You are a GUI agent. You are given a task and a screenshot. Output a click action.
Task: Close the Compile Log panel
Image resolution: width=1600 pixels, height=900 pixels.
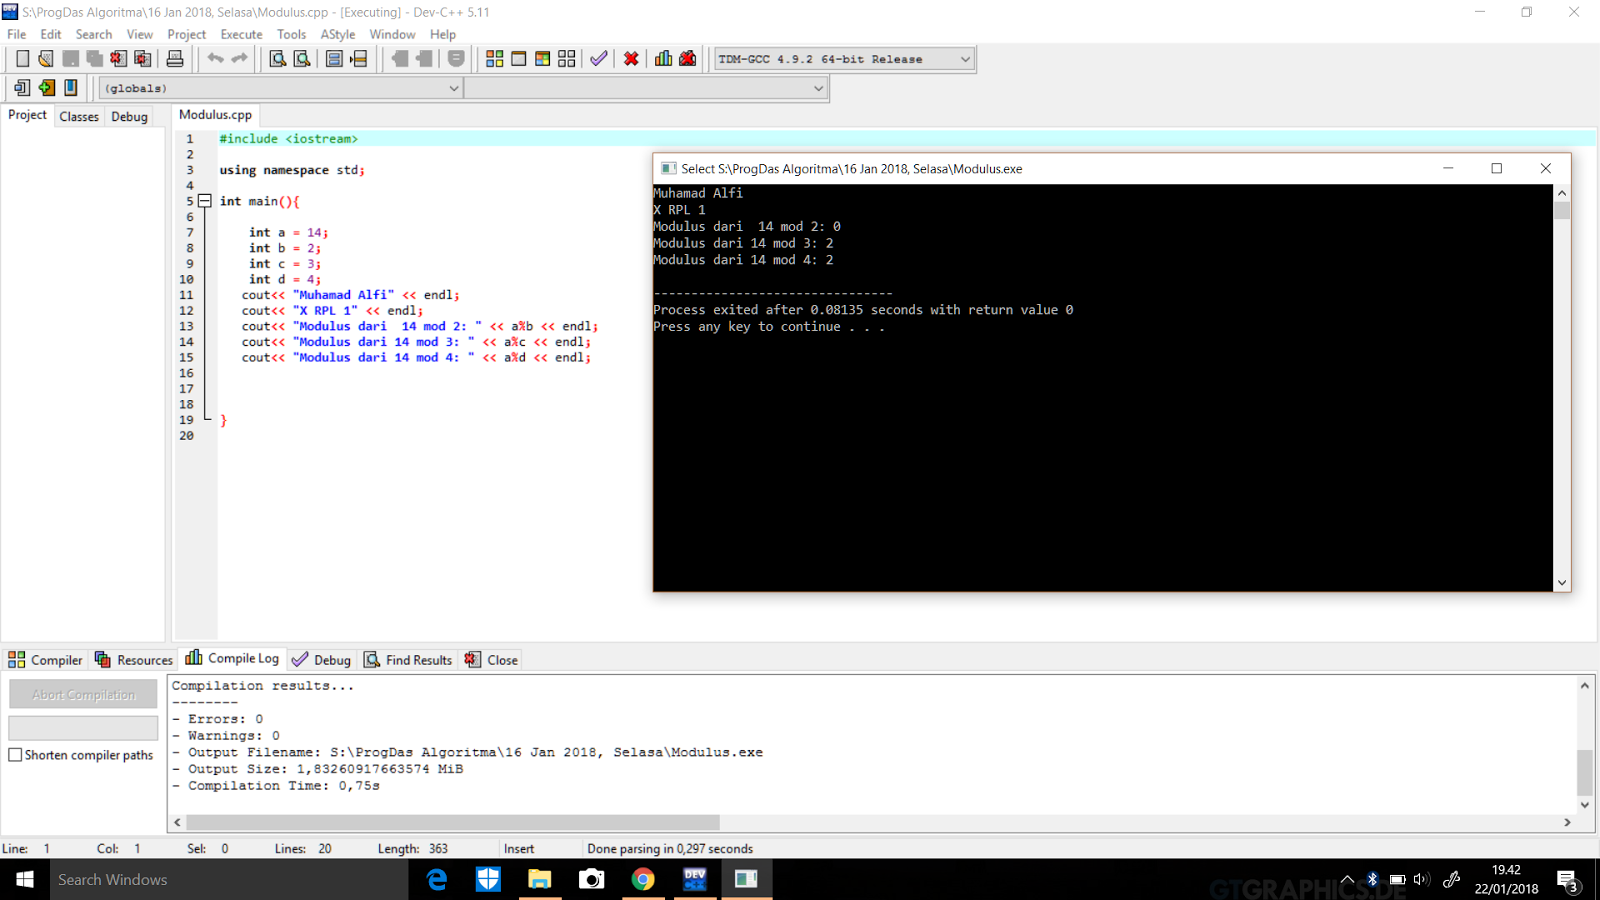[491, 659]
